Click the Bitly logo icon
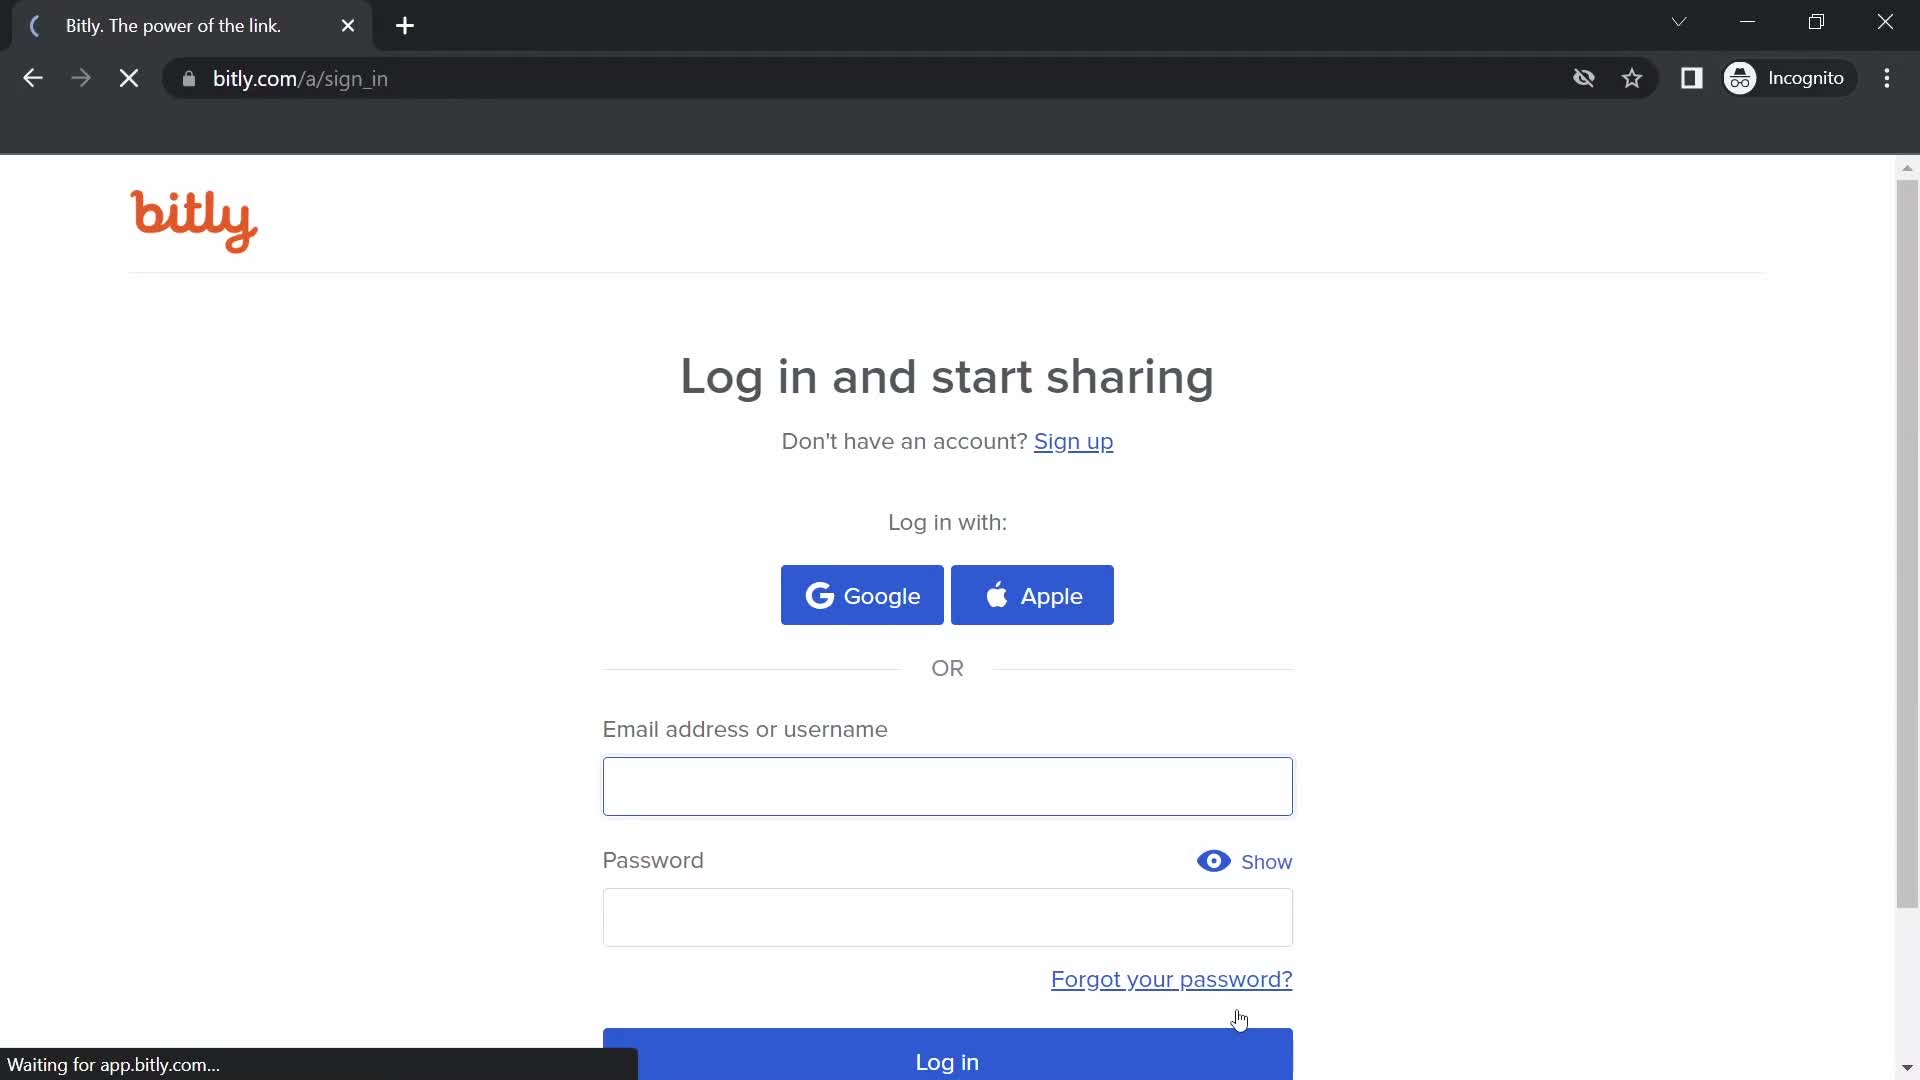1920x1080 pixels. (x=194, y=222)
